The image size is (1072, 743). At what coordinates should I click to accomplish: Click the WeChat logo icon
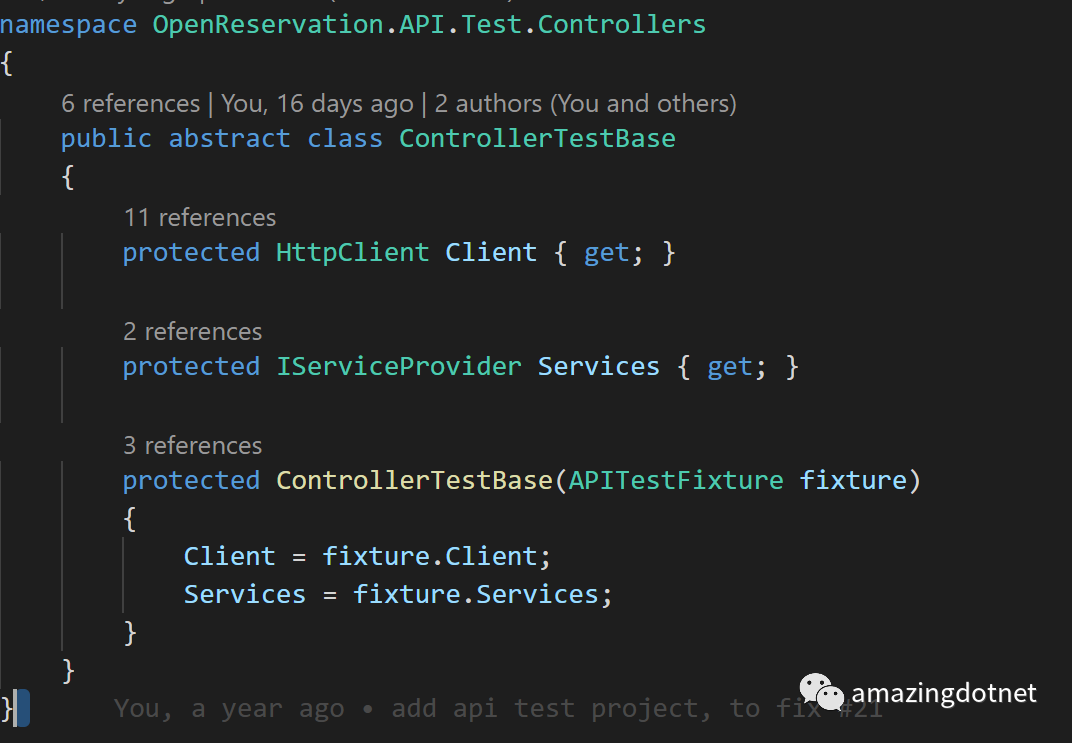821,692
